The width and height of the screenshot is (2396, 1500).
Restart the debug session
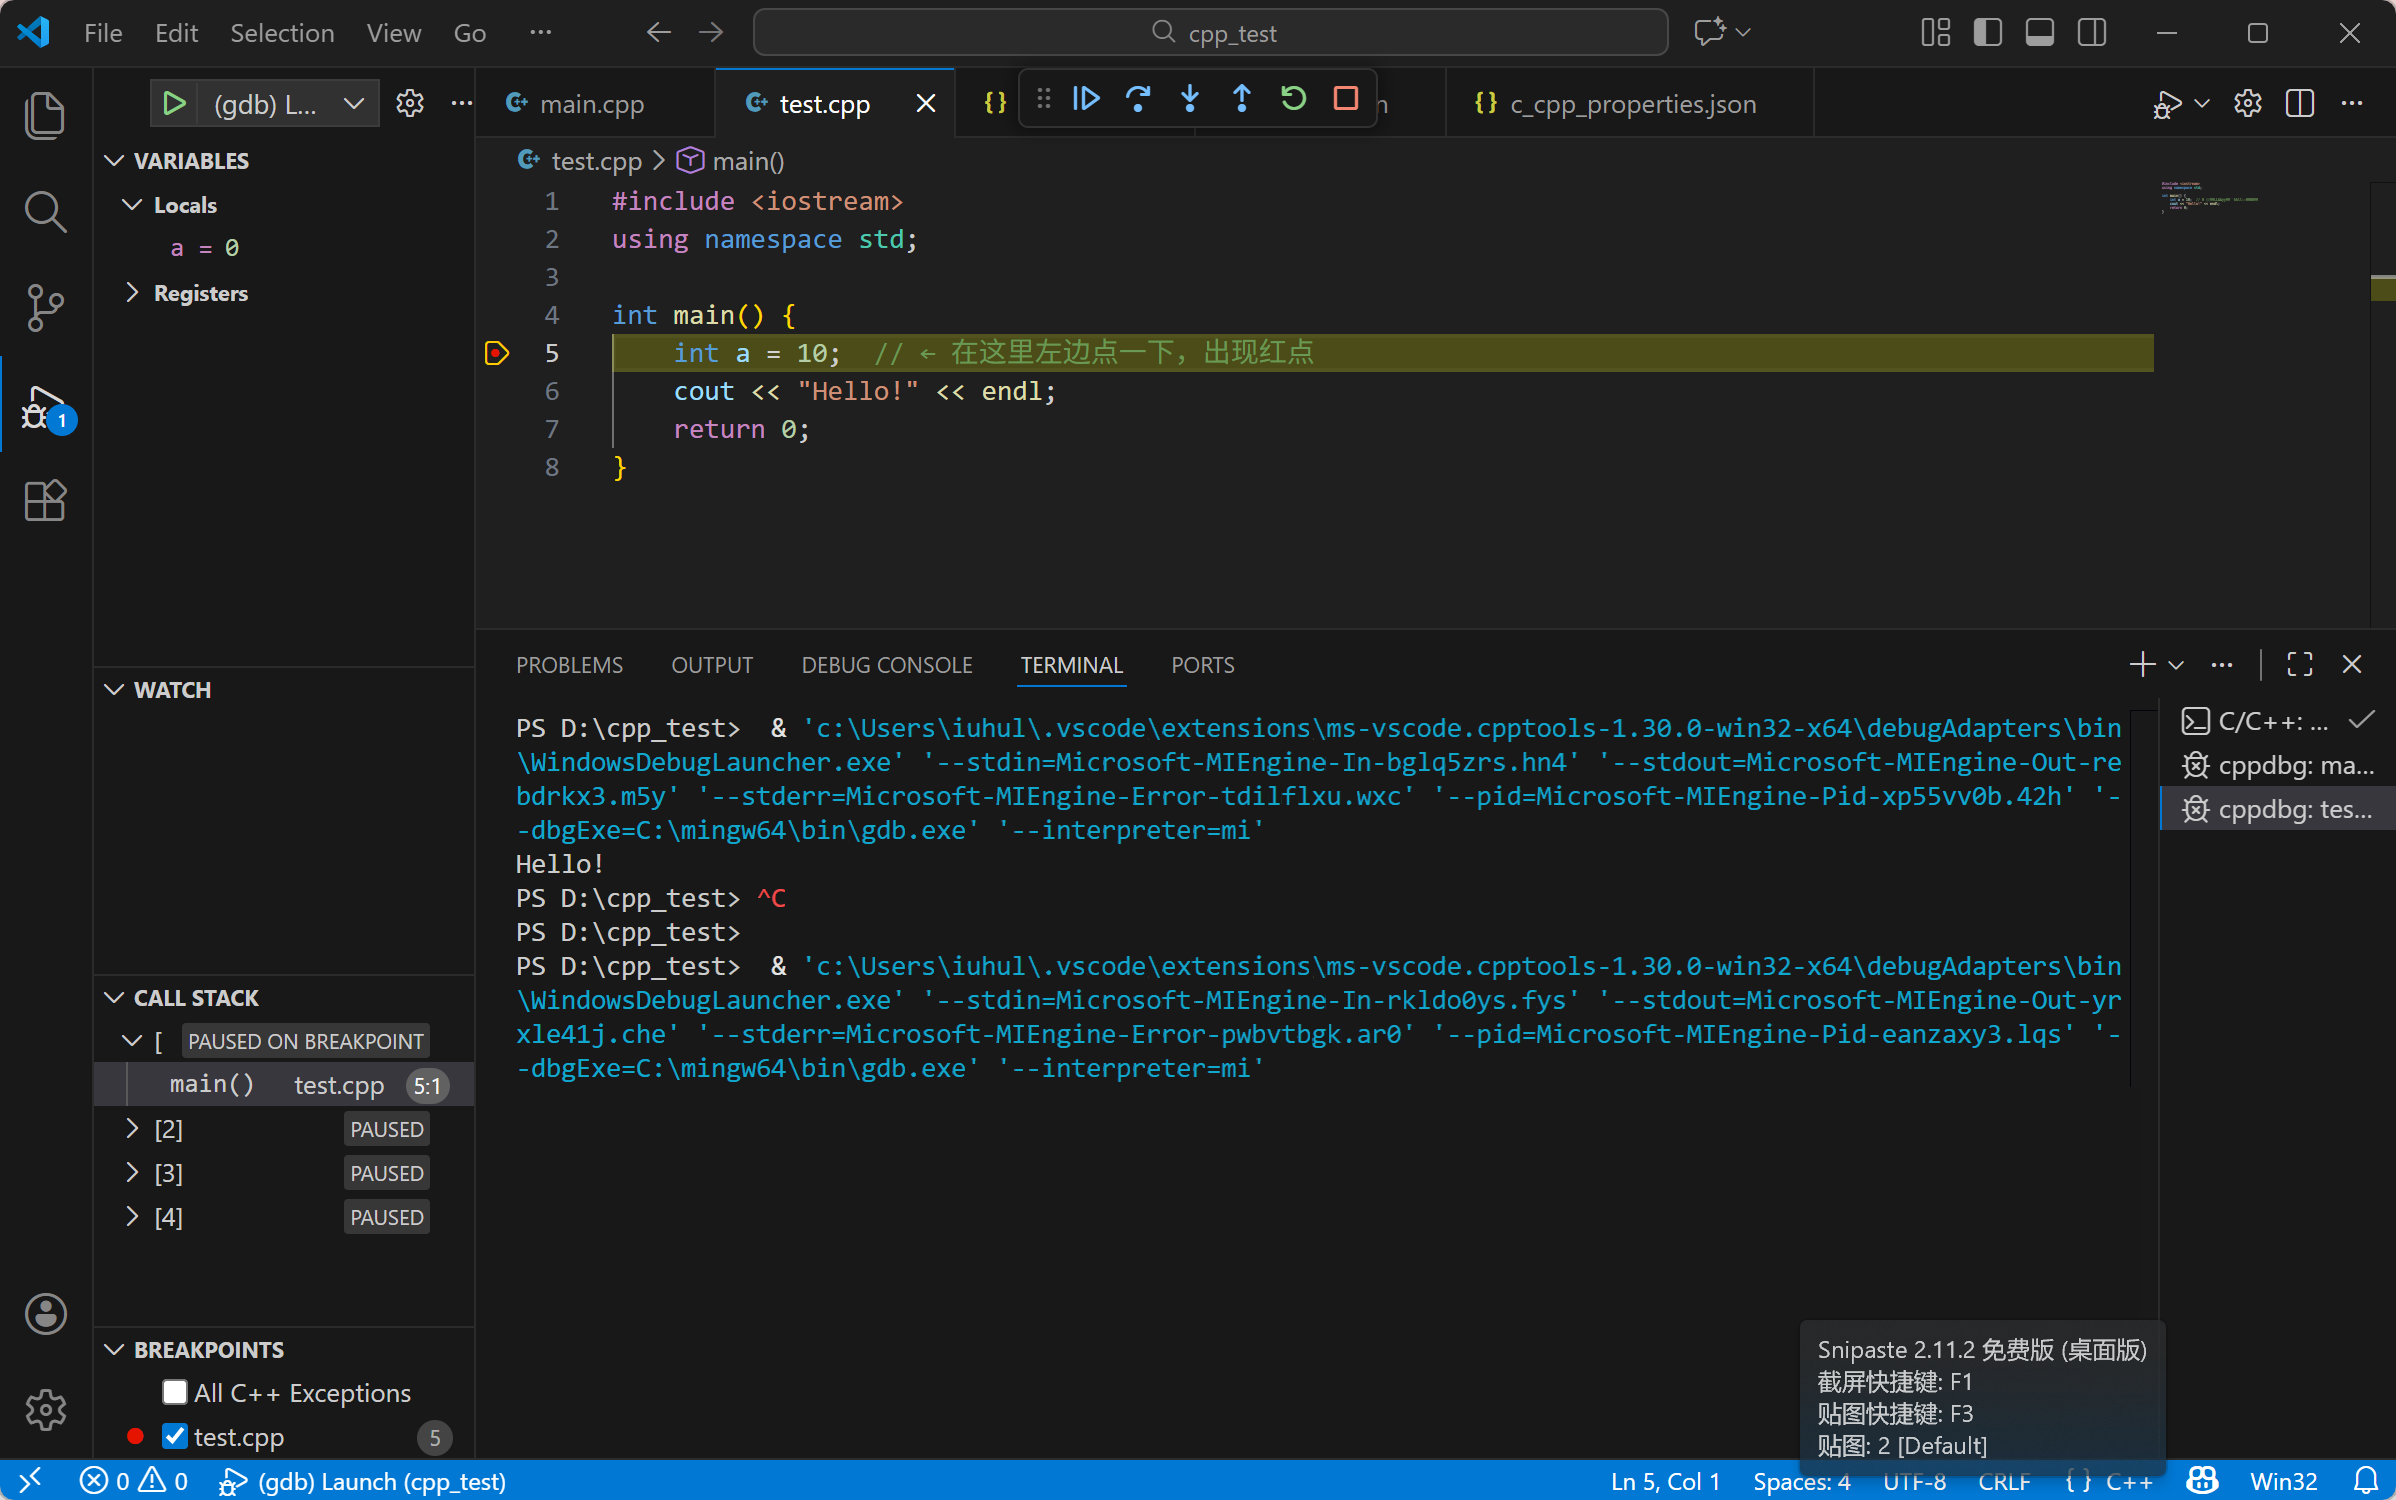click(x=1294, y=99)
